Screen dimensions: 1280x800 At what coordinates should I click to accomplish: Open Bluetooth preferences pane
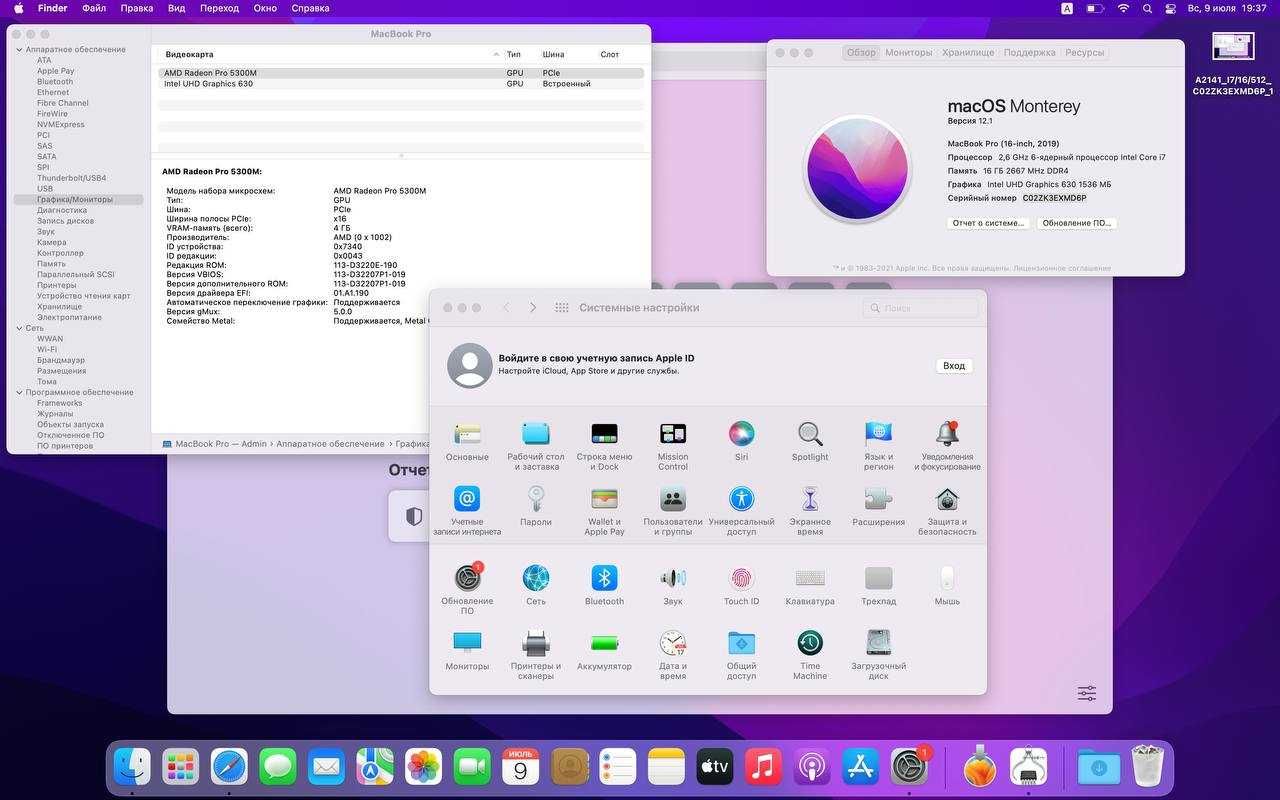point(604,578)
